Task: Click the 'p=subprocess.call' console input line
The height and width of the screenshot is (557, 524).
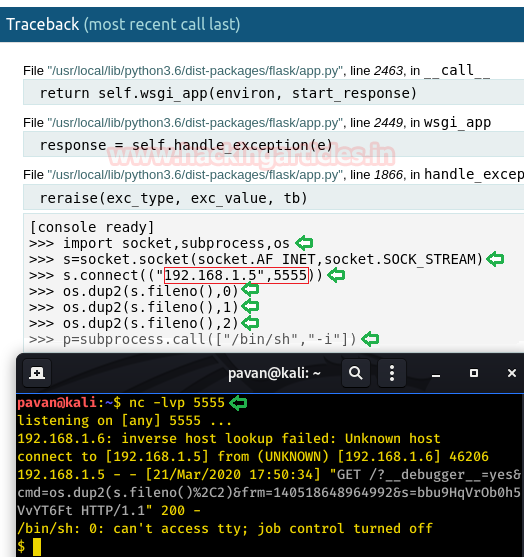Action: [193, 339]
